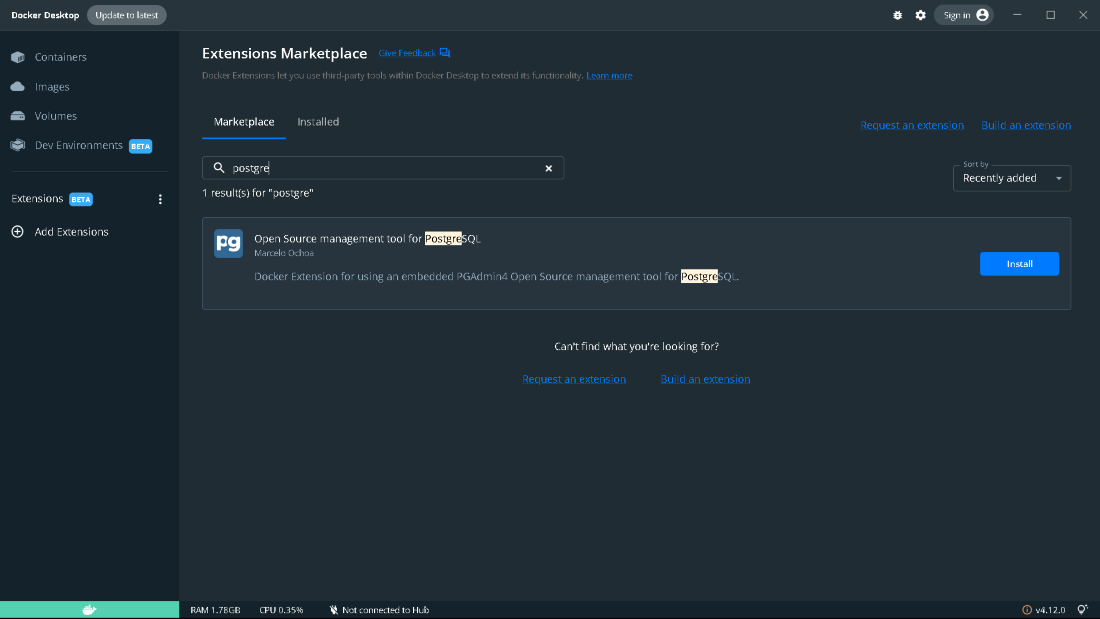Viewport: 1100px width, 619px height.
Task: Click the Extensions BETA badge
Action: [x=81, y=199]
